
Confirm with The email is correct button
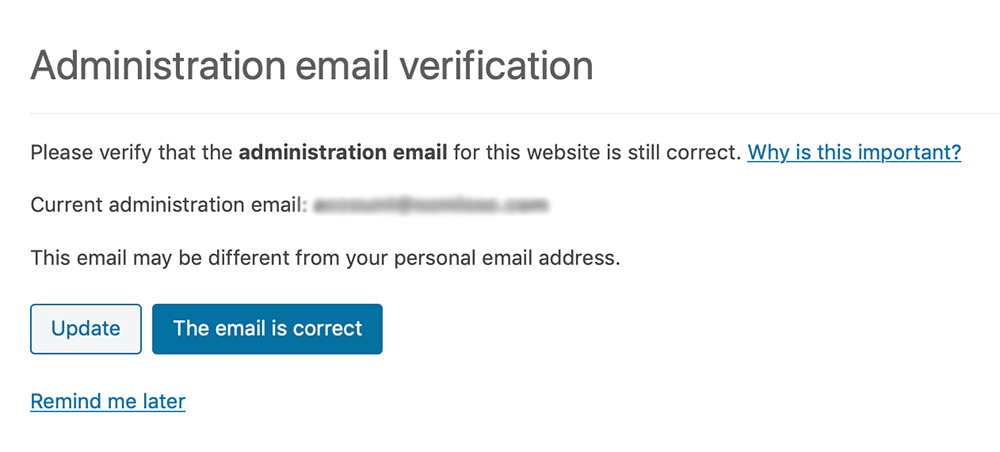pyautogui.click(x=267, y=329)
